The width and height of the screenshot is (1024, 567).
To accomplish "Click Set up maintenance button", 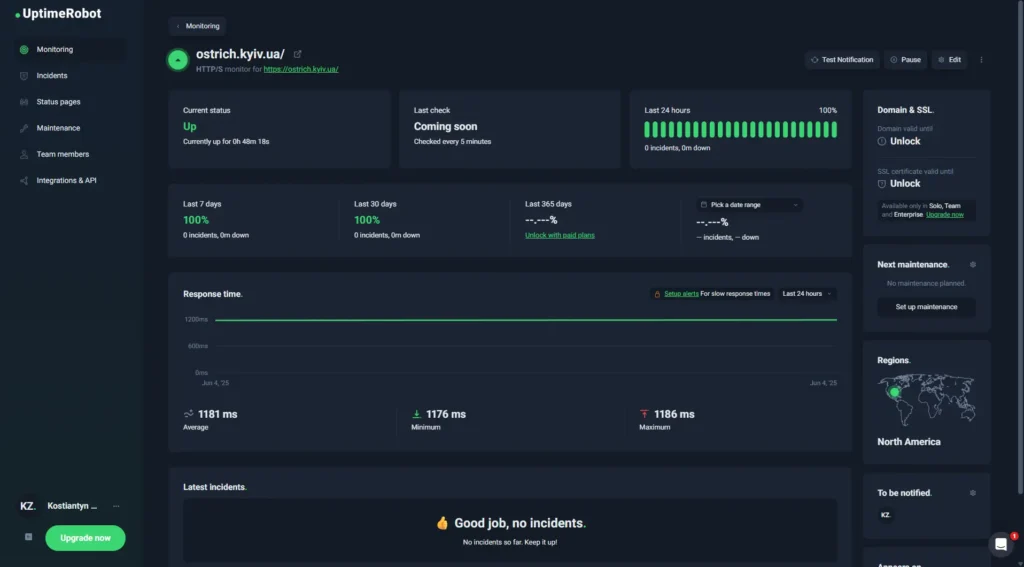I will (926, 307).
